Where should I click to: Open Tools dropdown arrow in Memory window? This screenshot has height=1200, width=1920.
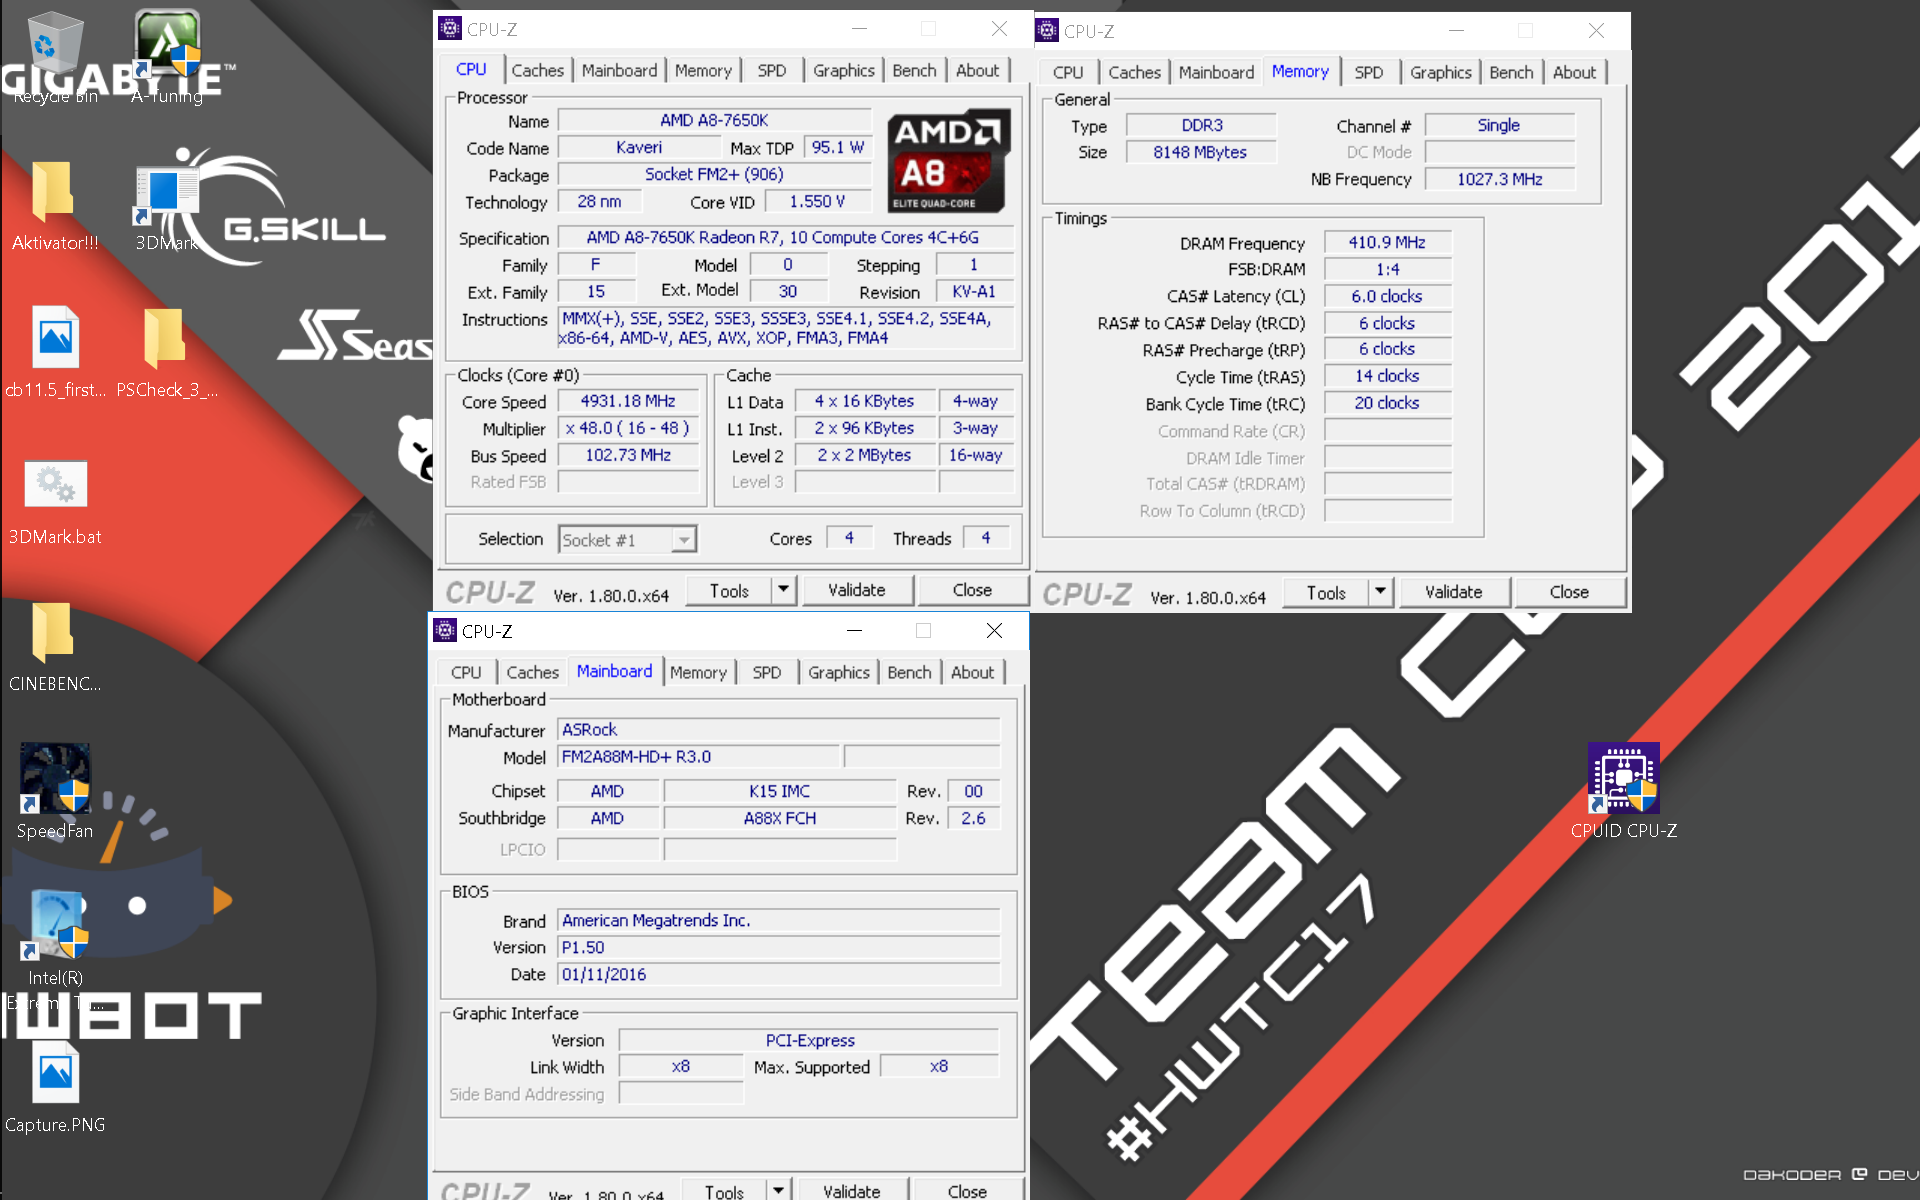tap(1381, 592)
